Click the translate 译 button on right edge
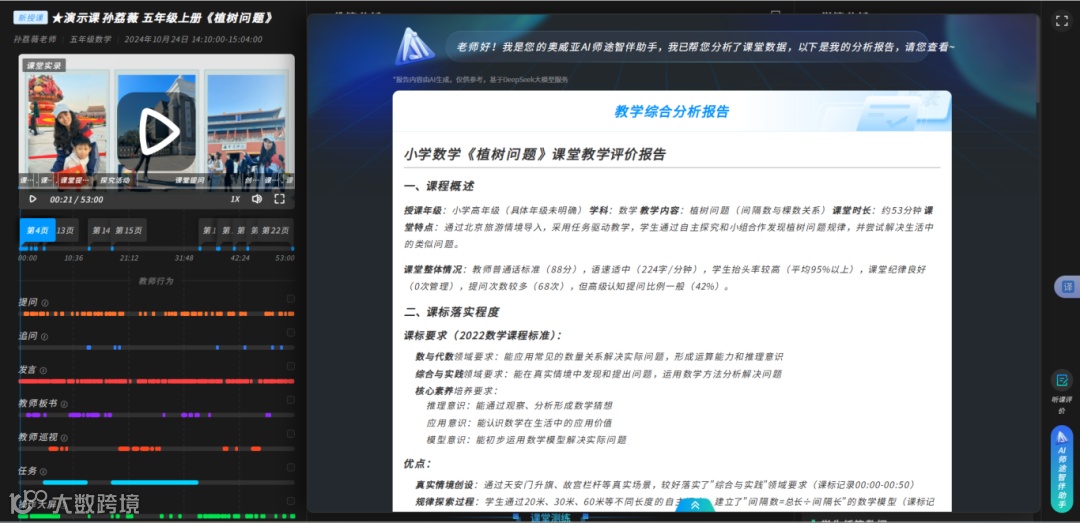Screen dimensions: 1080x523 tap(1068, 287)
